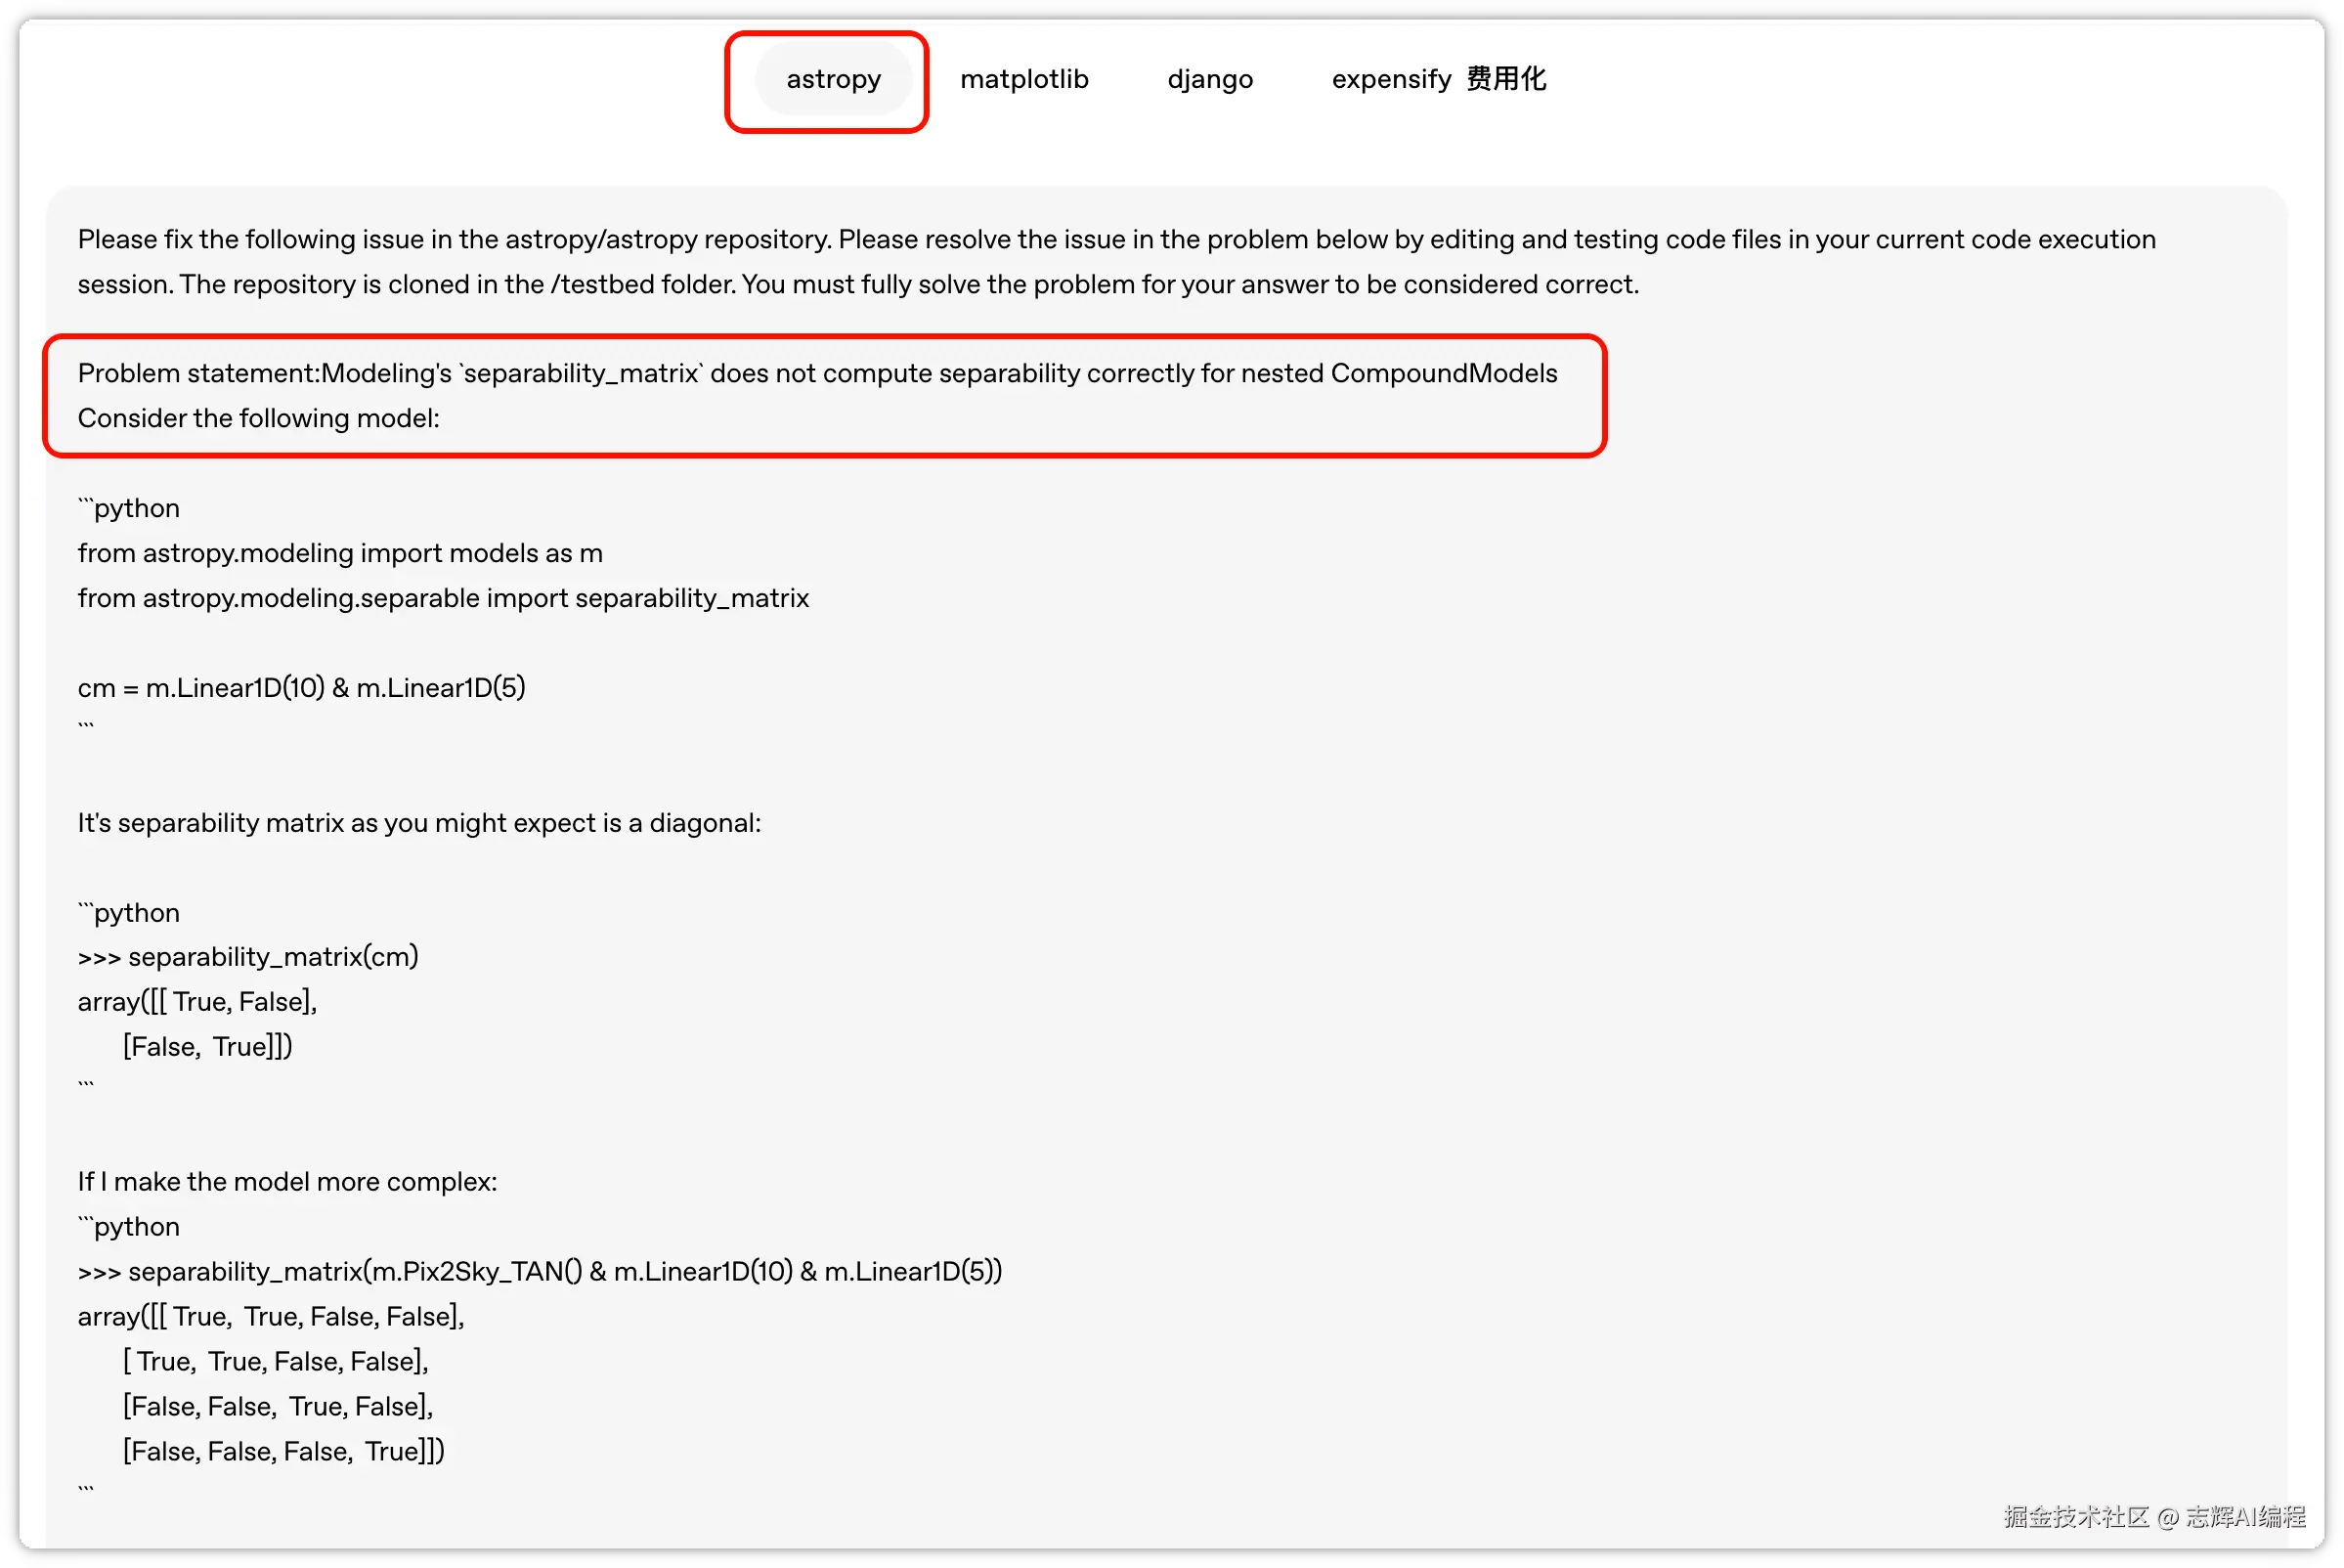Click the '[False, False, False, True]])' row
This screenshot has width=2344, height=1568.
[283, 1452]
